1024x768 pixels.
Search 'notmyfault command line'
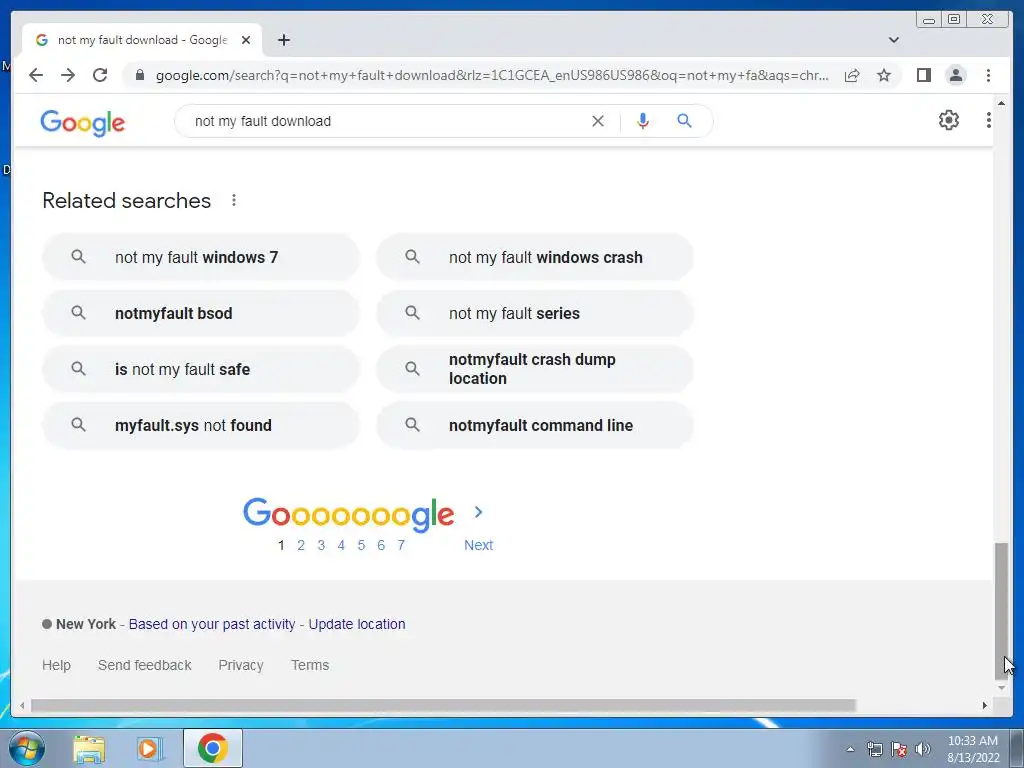[x=535, y=426]
